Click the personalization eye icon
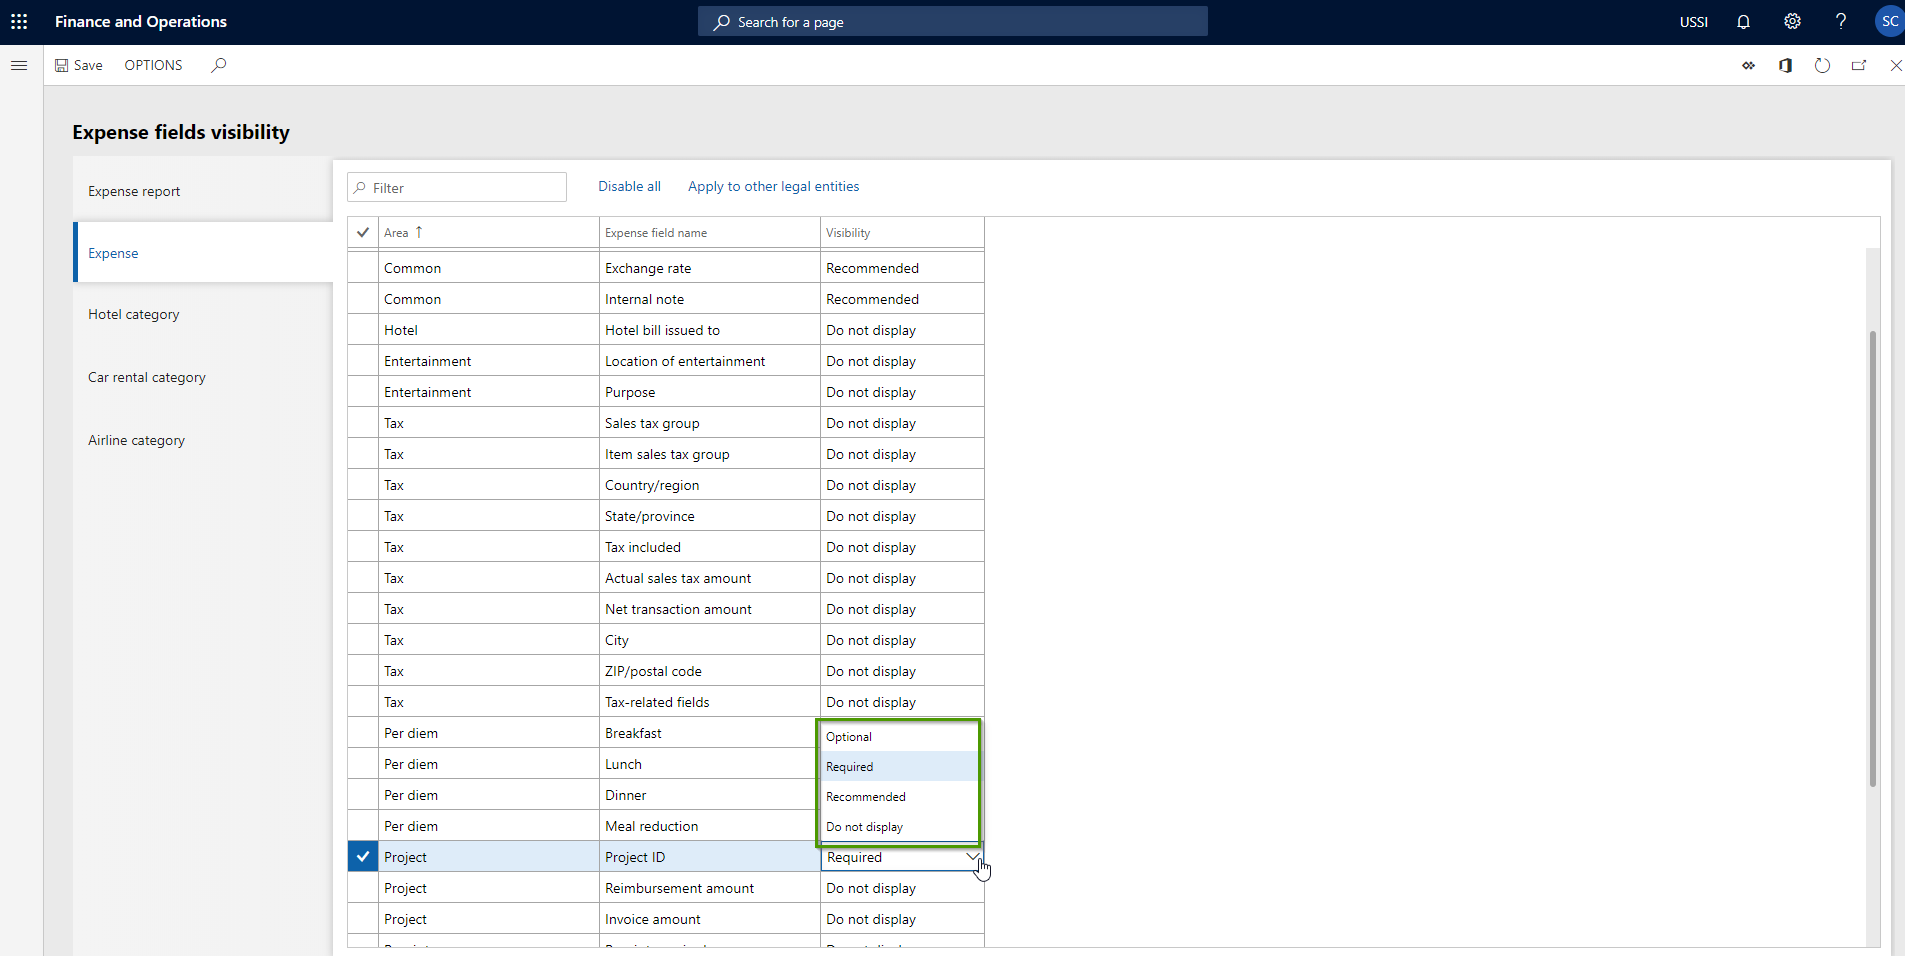The width and height of the screenshot is (1905, 956). click(1749, 65)
